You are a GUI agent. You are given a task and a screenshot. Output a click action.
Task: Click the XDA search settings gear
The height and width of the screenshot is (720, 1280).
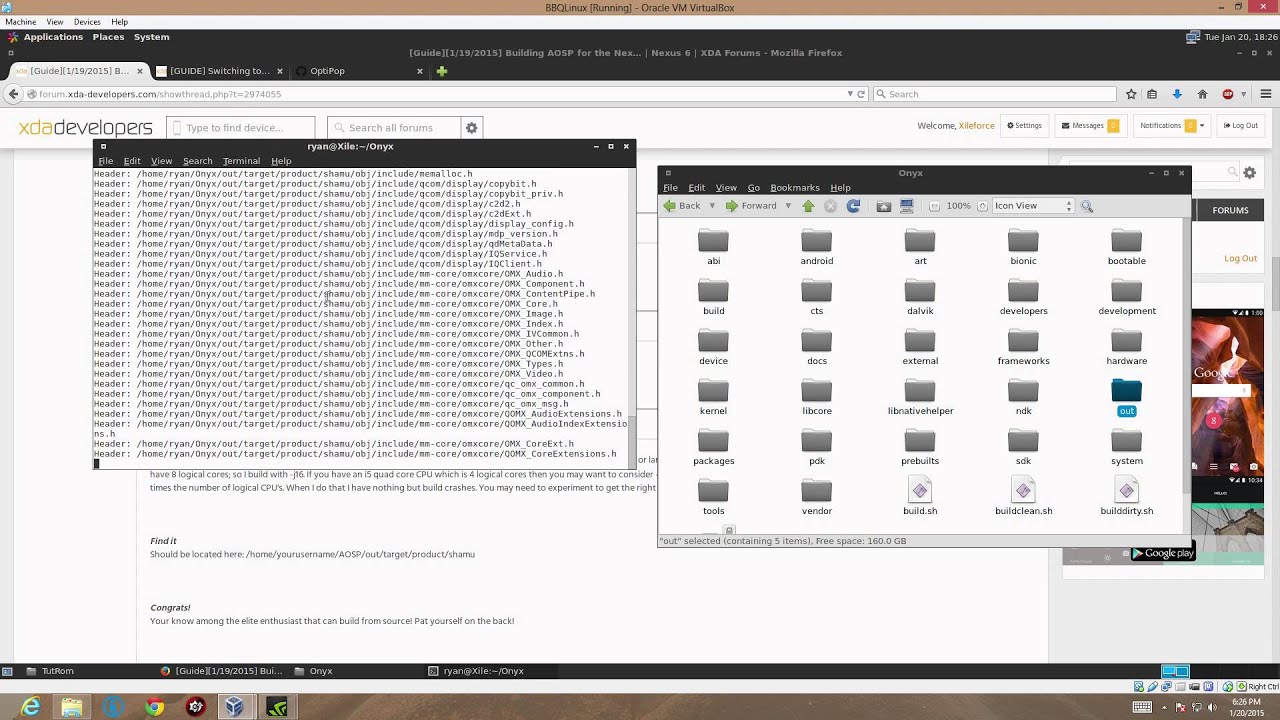(x=472, y=128)
